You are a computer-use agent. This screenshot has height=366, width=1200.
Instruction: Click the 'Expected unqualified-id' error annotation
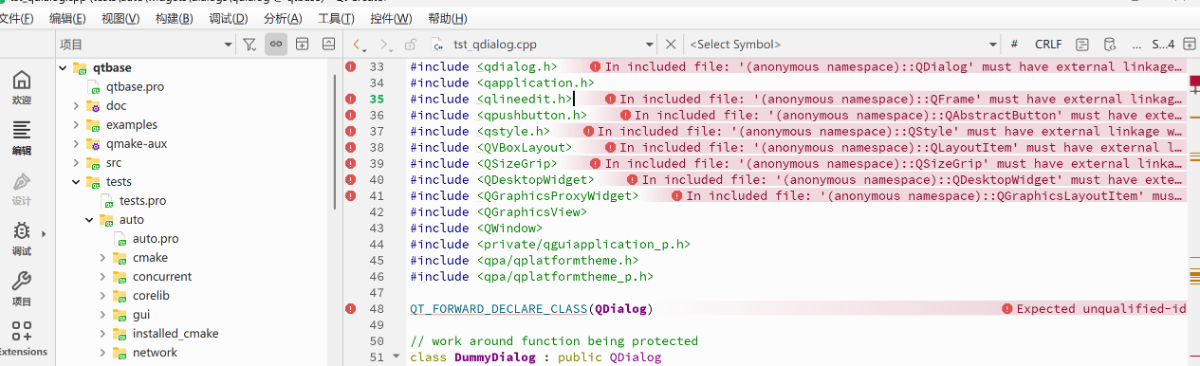pos(1095,309)
